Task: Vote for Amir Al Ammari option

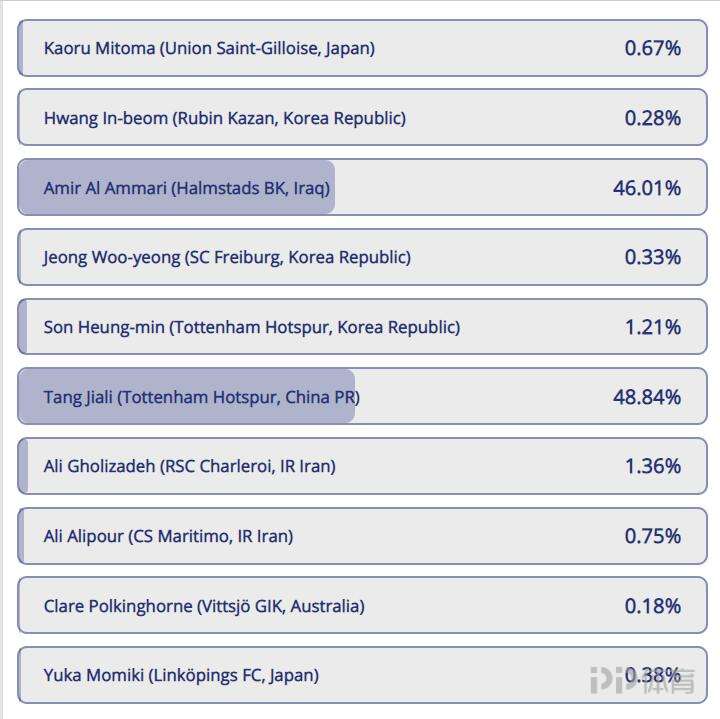Action: [362, 187]
